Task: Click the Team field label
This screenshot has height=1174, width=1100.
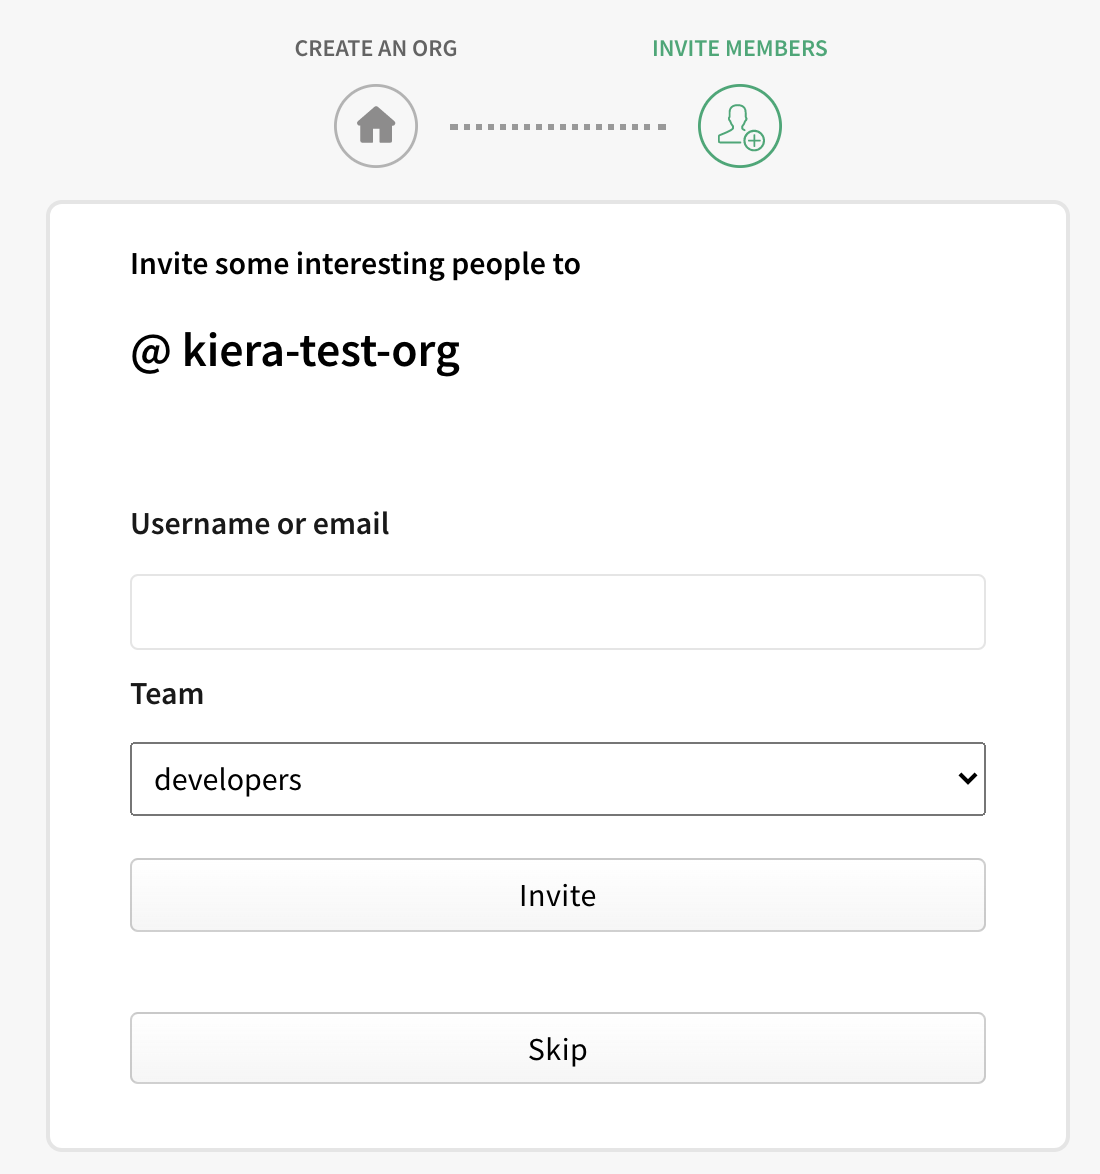Action: coord(167,693)
